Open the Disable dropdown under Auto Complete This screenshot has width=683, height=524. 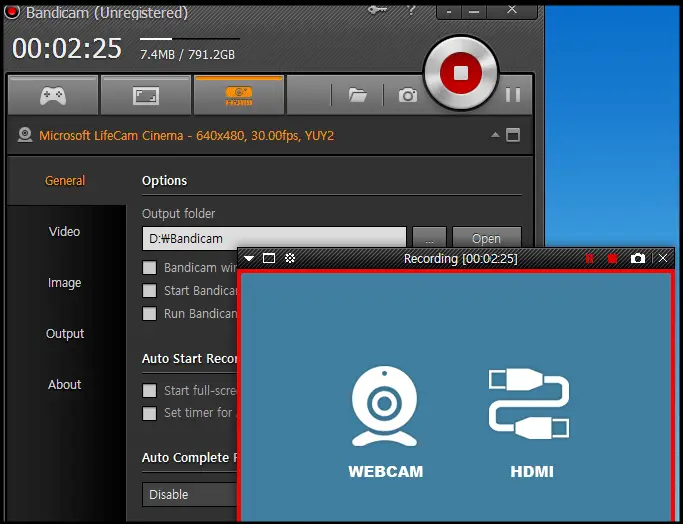pyautogui.click(x=189, y=494)
